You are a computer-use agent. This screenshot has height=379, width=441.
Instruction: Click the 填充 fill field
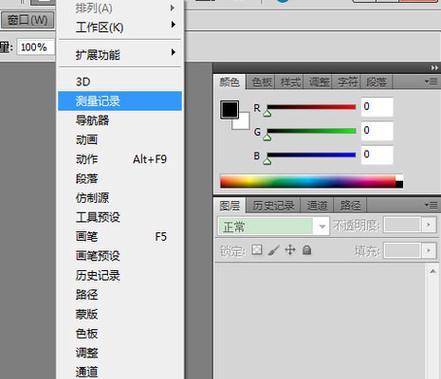pyautogui.click(x=402, y=250)
